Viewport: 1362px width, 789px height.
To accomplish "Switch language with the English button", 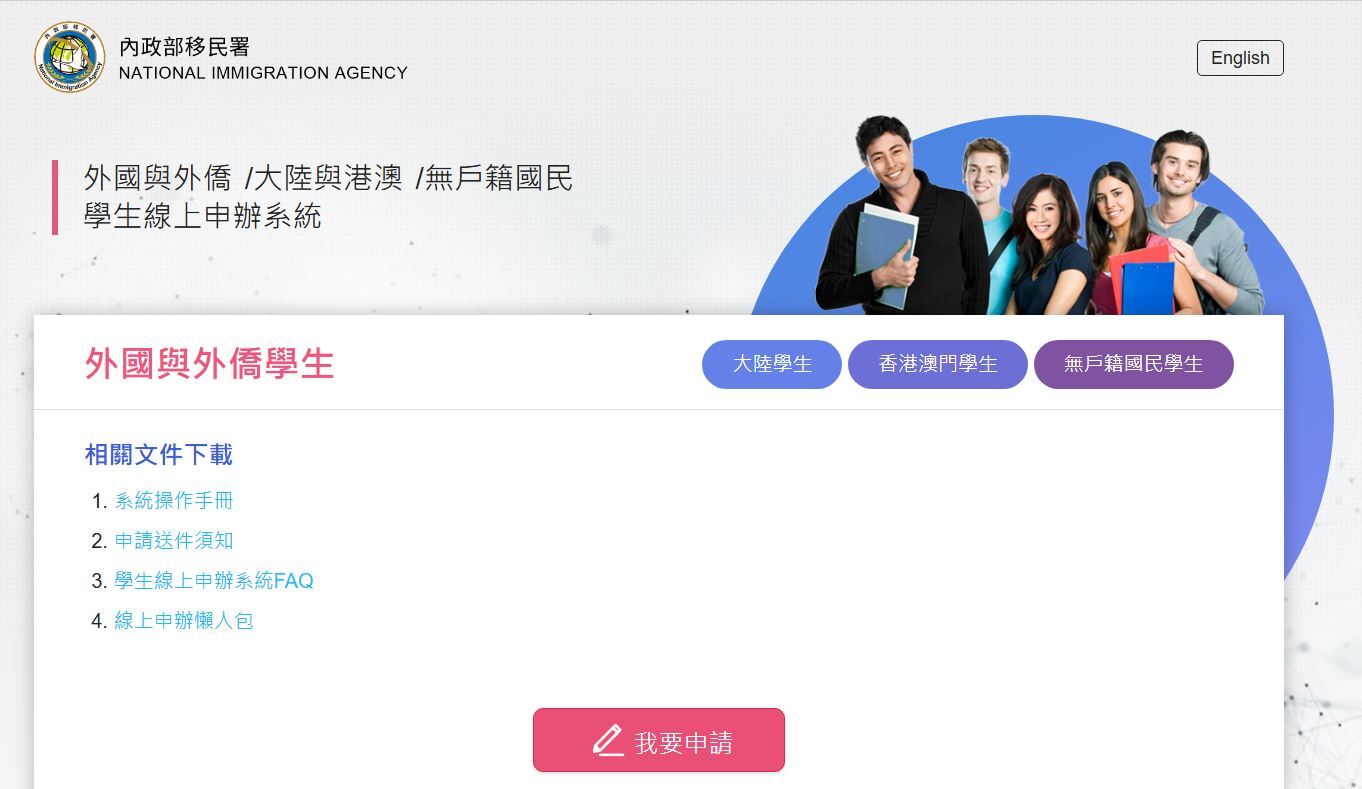I will tap(1240, 58).
